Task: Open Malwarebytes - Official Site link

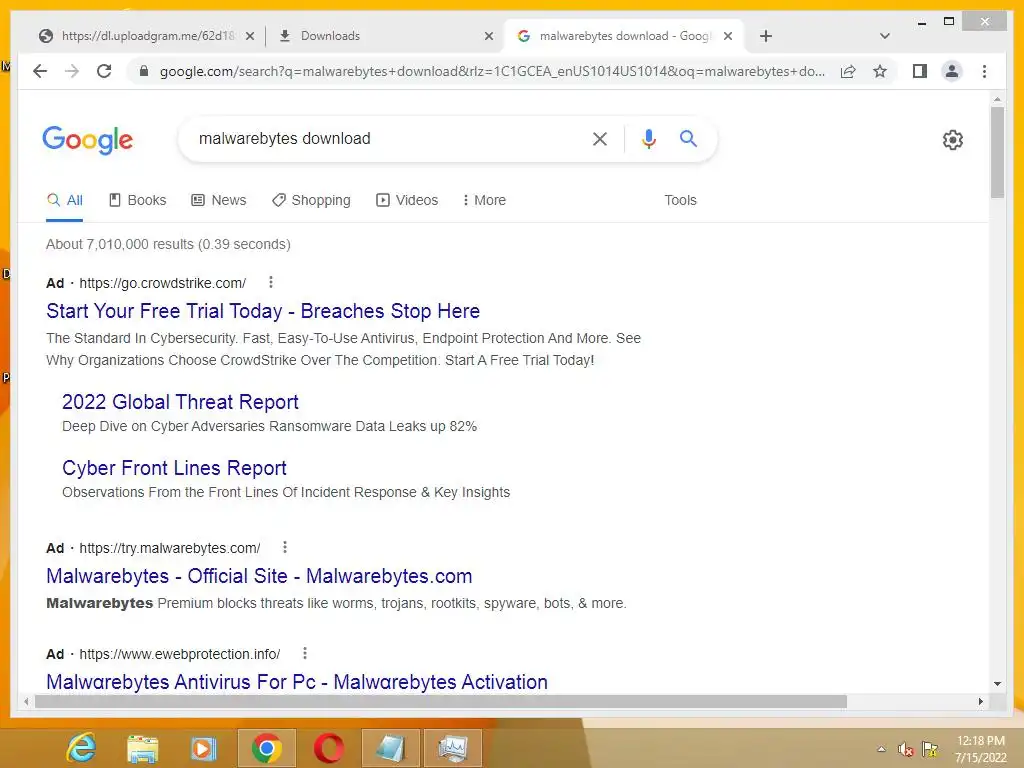Action: pyautogui.click(x=259, y=576)
